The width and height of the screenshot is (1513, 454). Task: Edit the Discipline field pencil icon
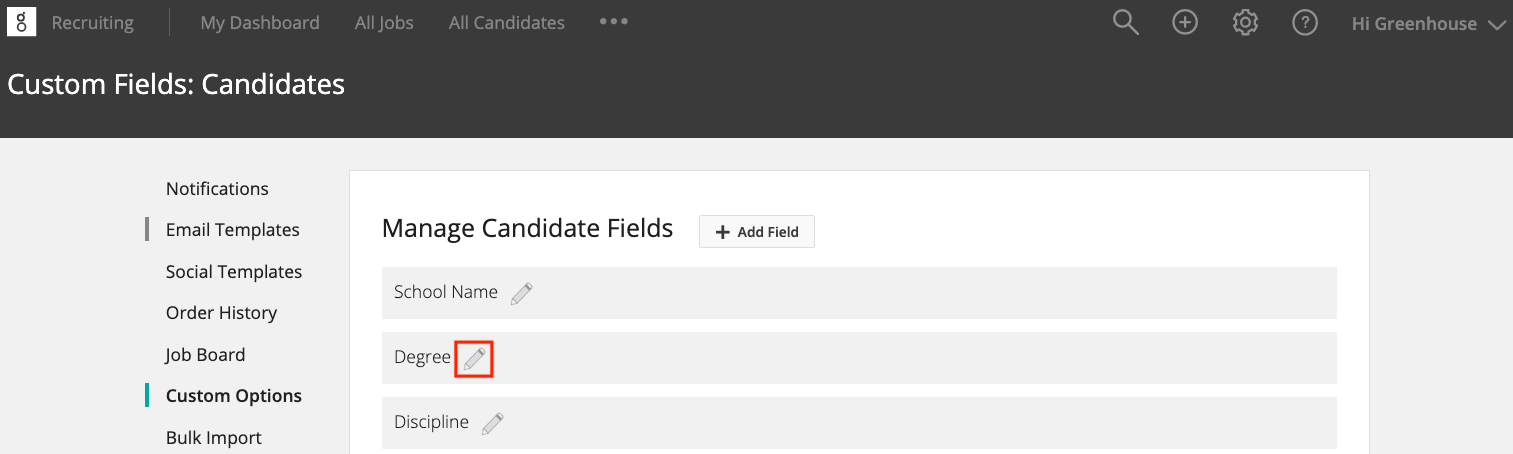(x=493, y=423)
